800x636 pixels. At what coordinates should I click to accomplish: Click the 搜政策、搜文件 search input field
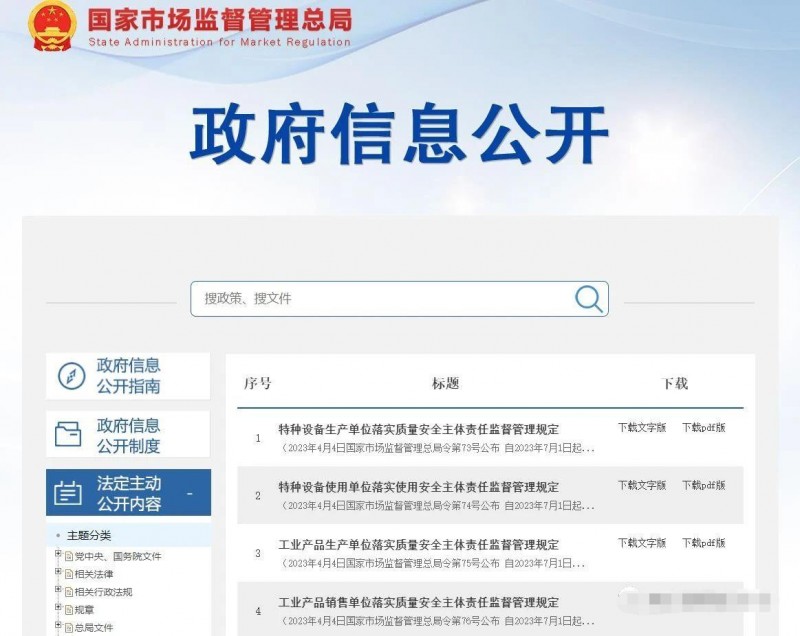tap(380, 298)
